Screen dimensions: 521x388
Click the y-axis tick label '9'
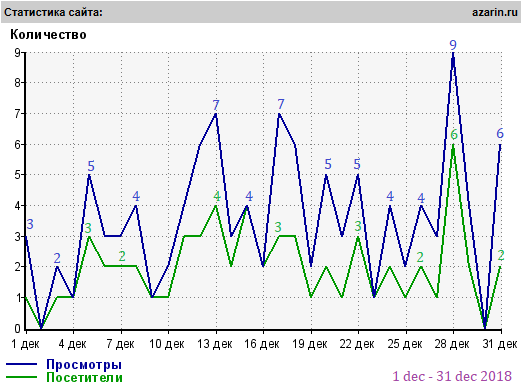pos(17,52)
